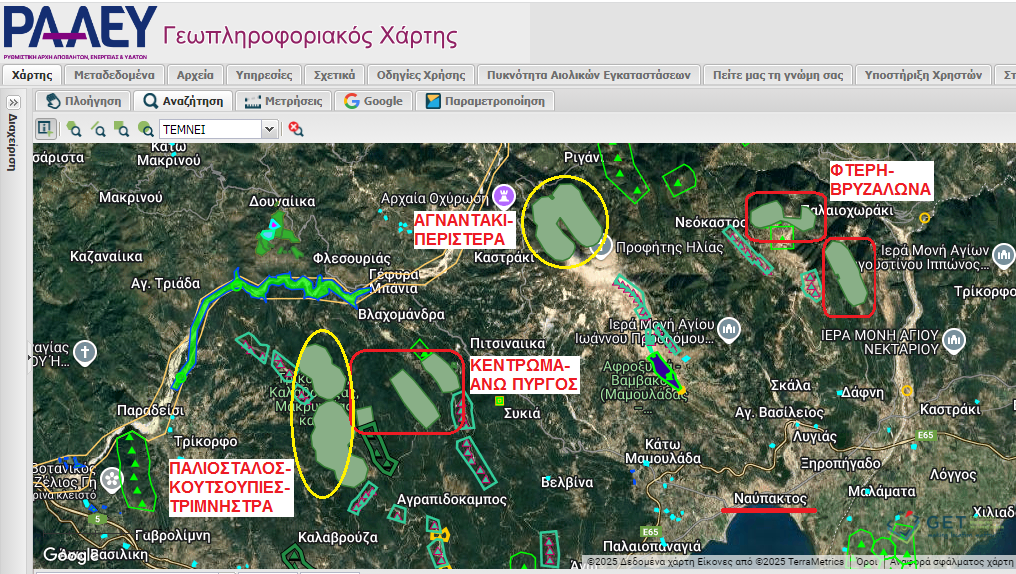Clear search results with the red X icon
The width and height of the screenshot is (1016, 574).
pos(295,129)
